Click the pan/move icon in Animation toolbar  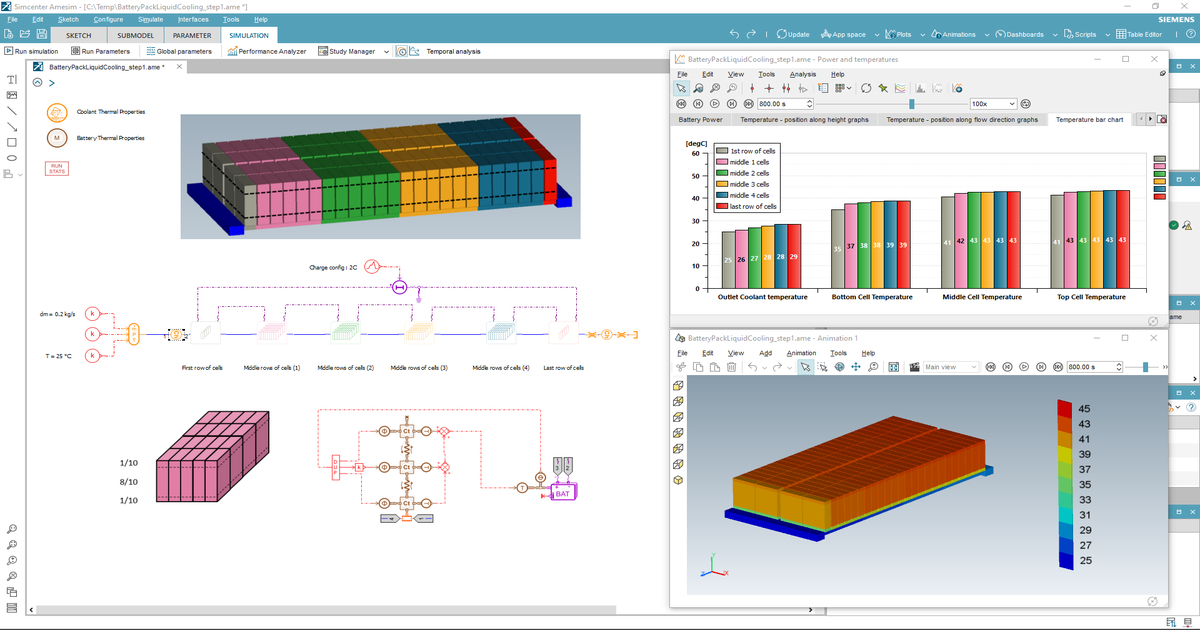pos(855,367)
